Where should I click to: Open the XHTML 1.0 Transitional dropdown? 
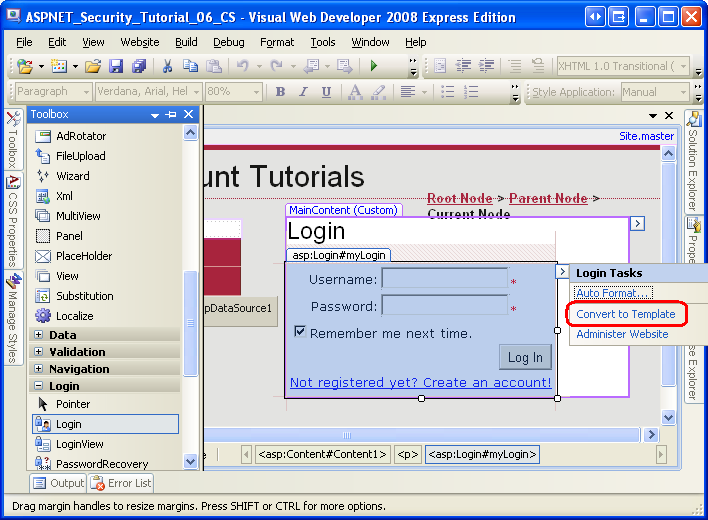pyautogui.click(x=684, y=66)
